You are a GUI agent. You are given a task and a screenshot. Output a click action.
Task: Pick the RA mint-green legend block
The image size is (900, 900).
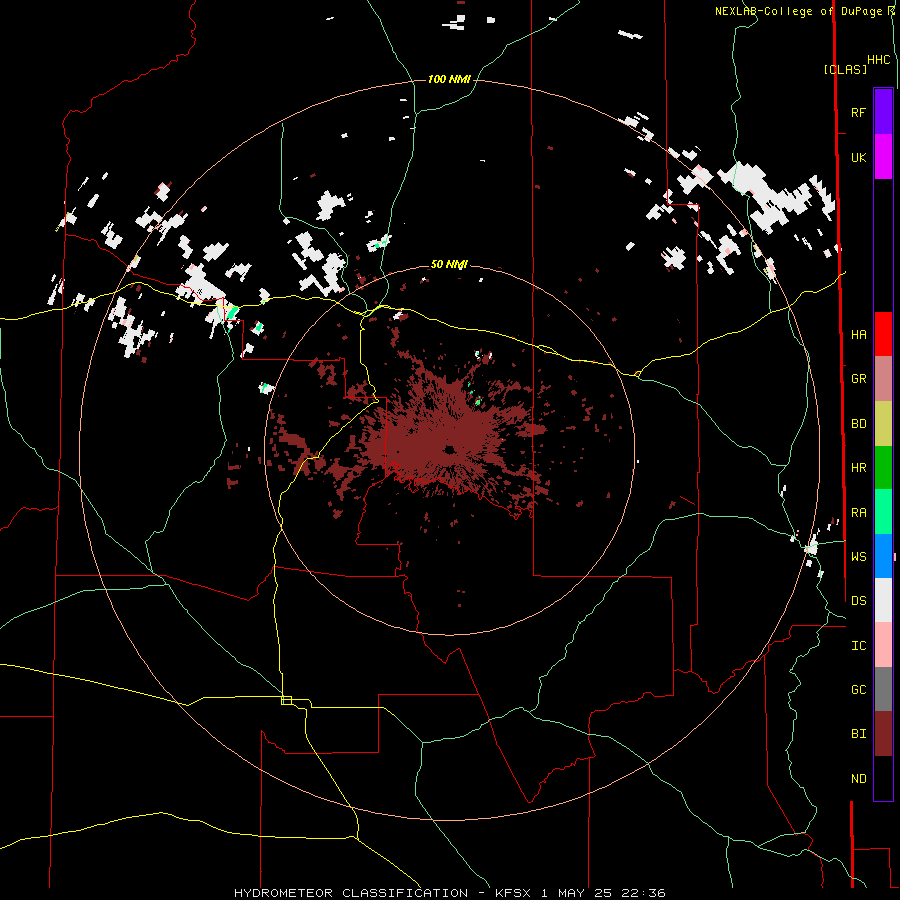point(883,512)
